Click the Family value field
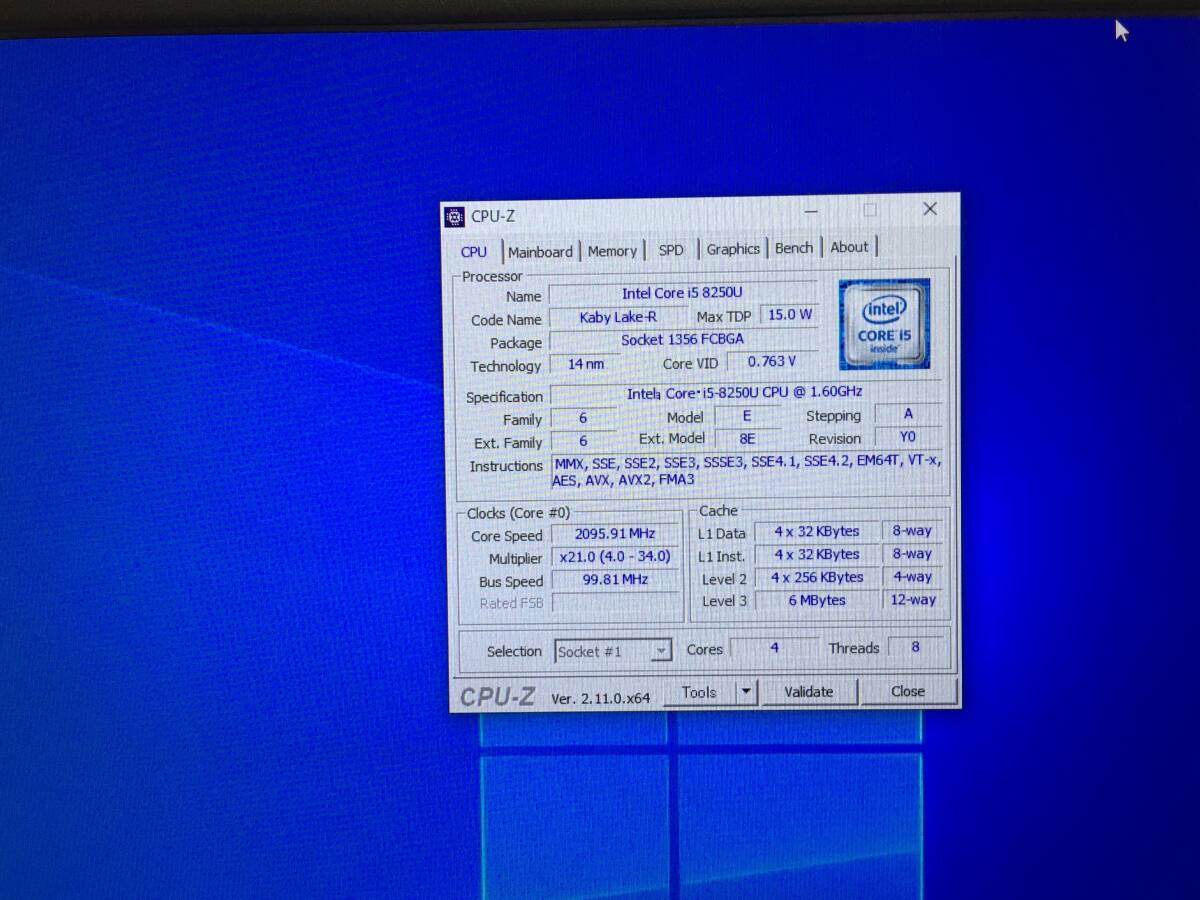 coord(583,418)
